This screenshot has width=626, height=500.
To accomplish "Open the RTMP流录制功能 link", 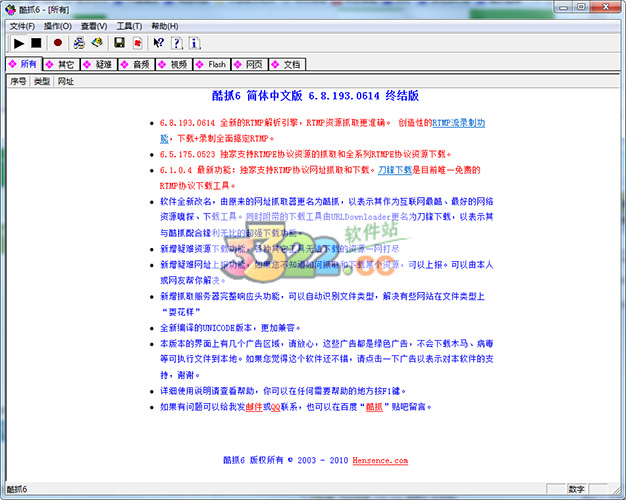I will (x=459, y=123).
